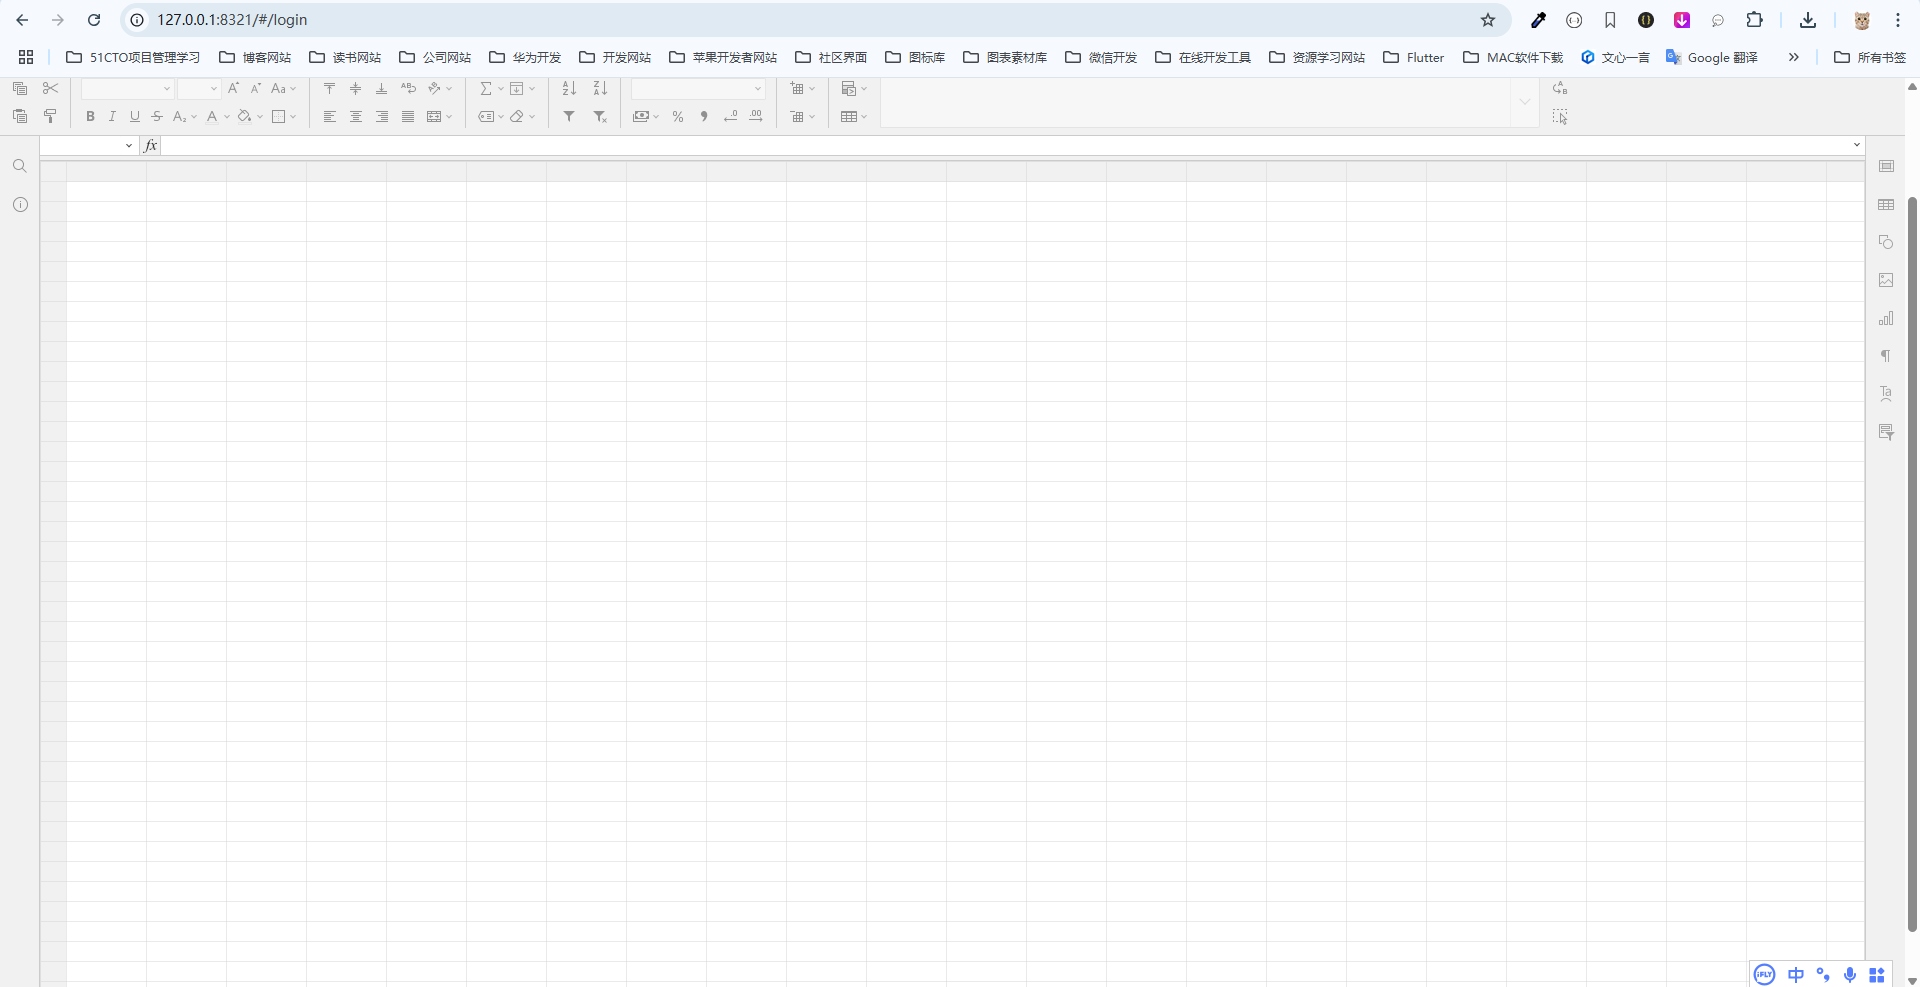
Task: Click the Select All dotted-box icon
Action: pos(1560,117)
